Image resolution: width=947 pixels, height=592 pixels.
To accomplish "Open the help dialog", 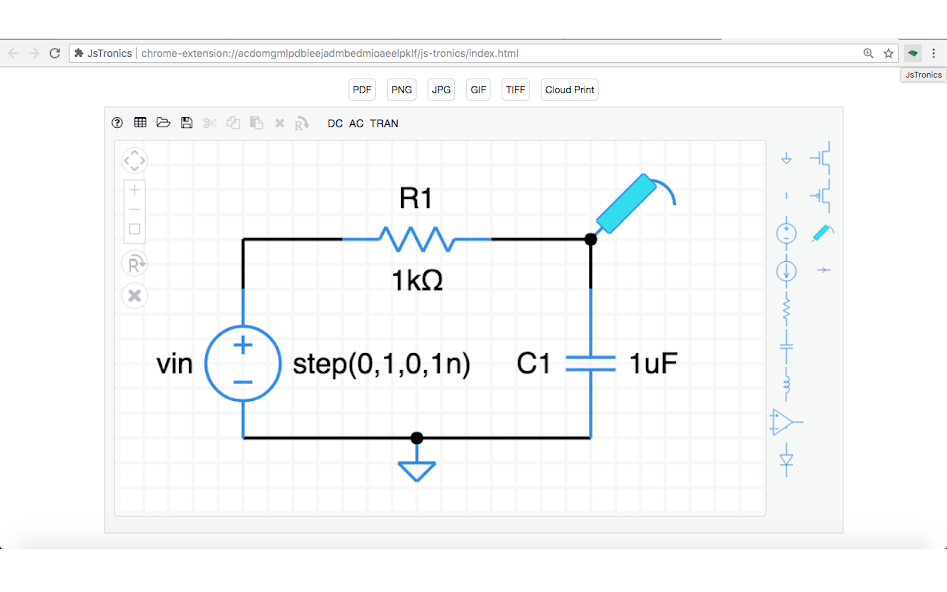I will point(117,122).
